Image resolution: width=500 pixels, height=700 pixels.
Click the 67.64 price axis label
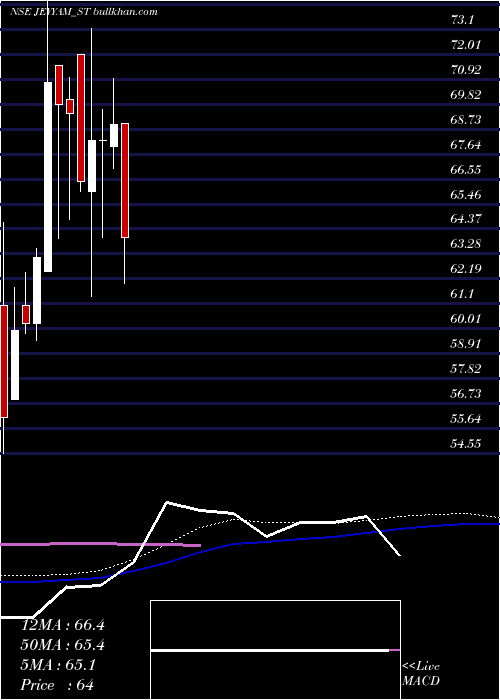(x=466, y=145)
